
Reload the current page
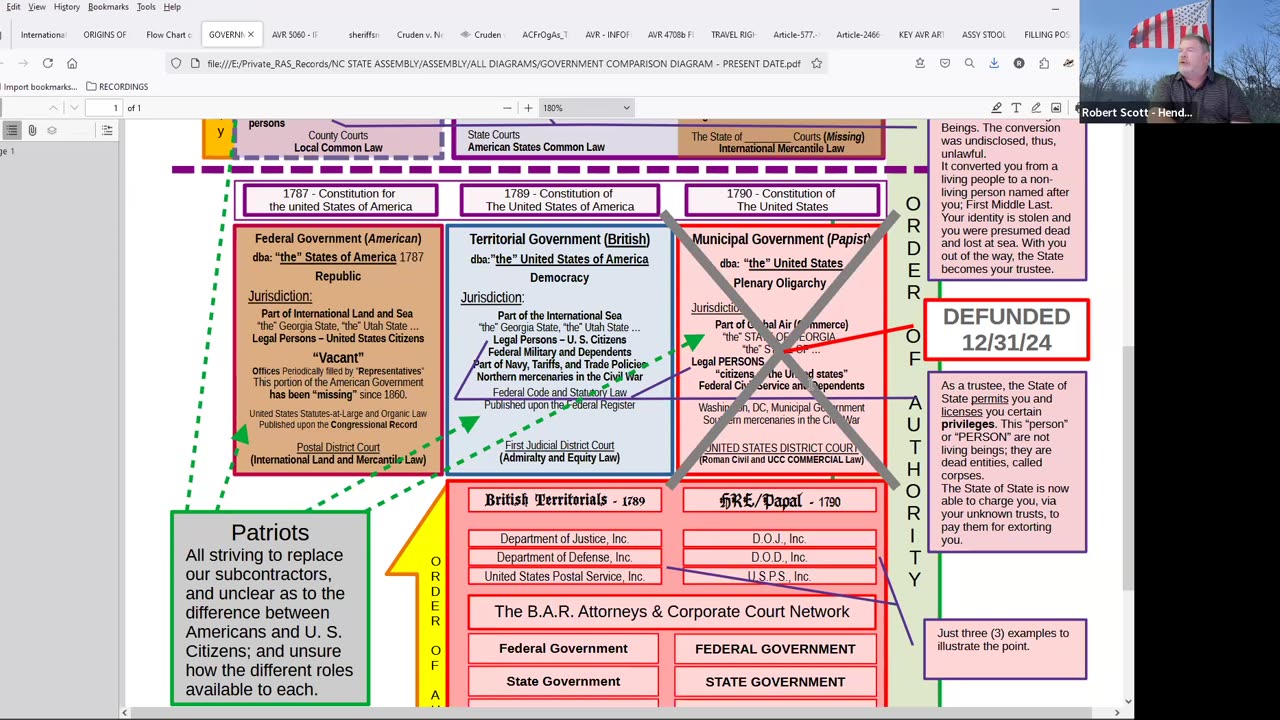(x=47, y=63)
